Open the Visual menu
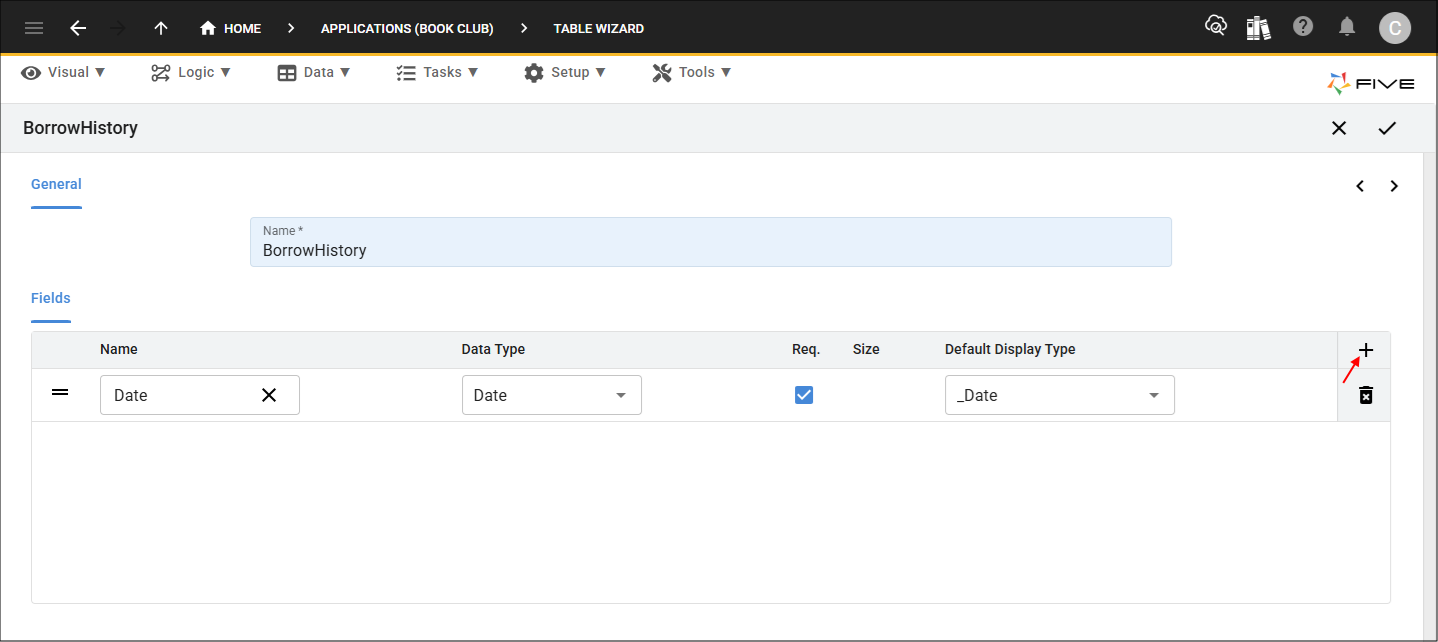Viewport: 1438px width, 642px height. point(63,72)
